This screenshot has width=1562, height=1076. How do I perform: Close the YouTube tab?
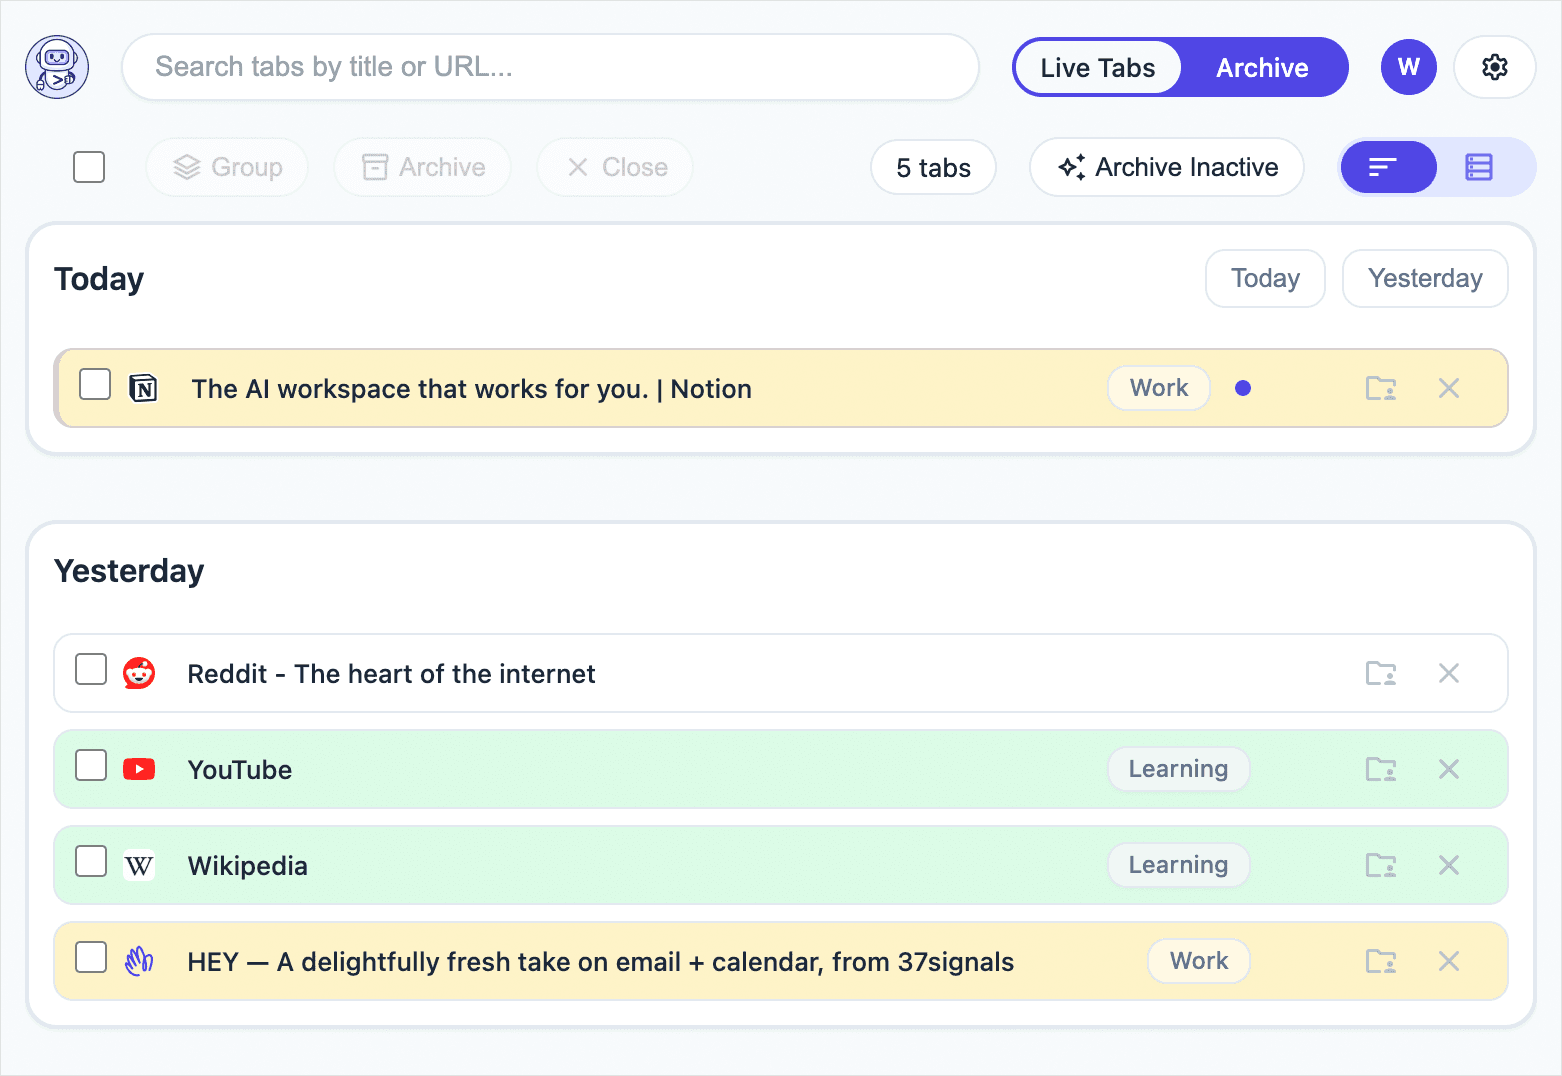[x=1449, y=769]
